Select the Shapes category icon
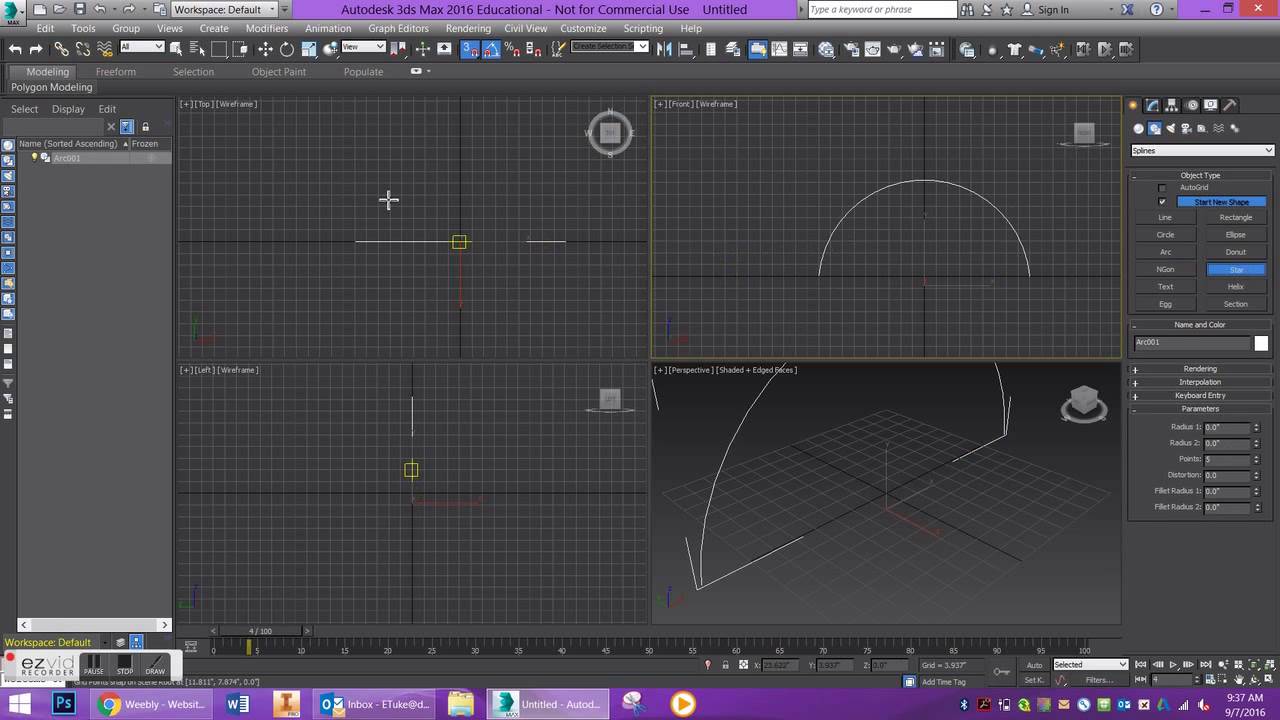The width and height of the screenshot is (1280, 720). point(1155,128)
